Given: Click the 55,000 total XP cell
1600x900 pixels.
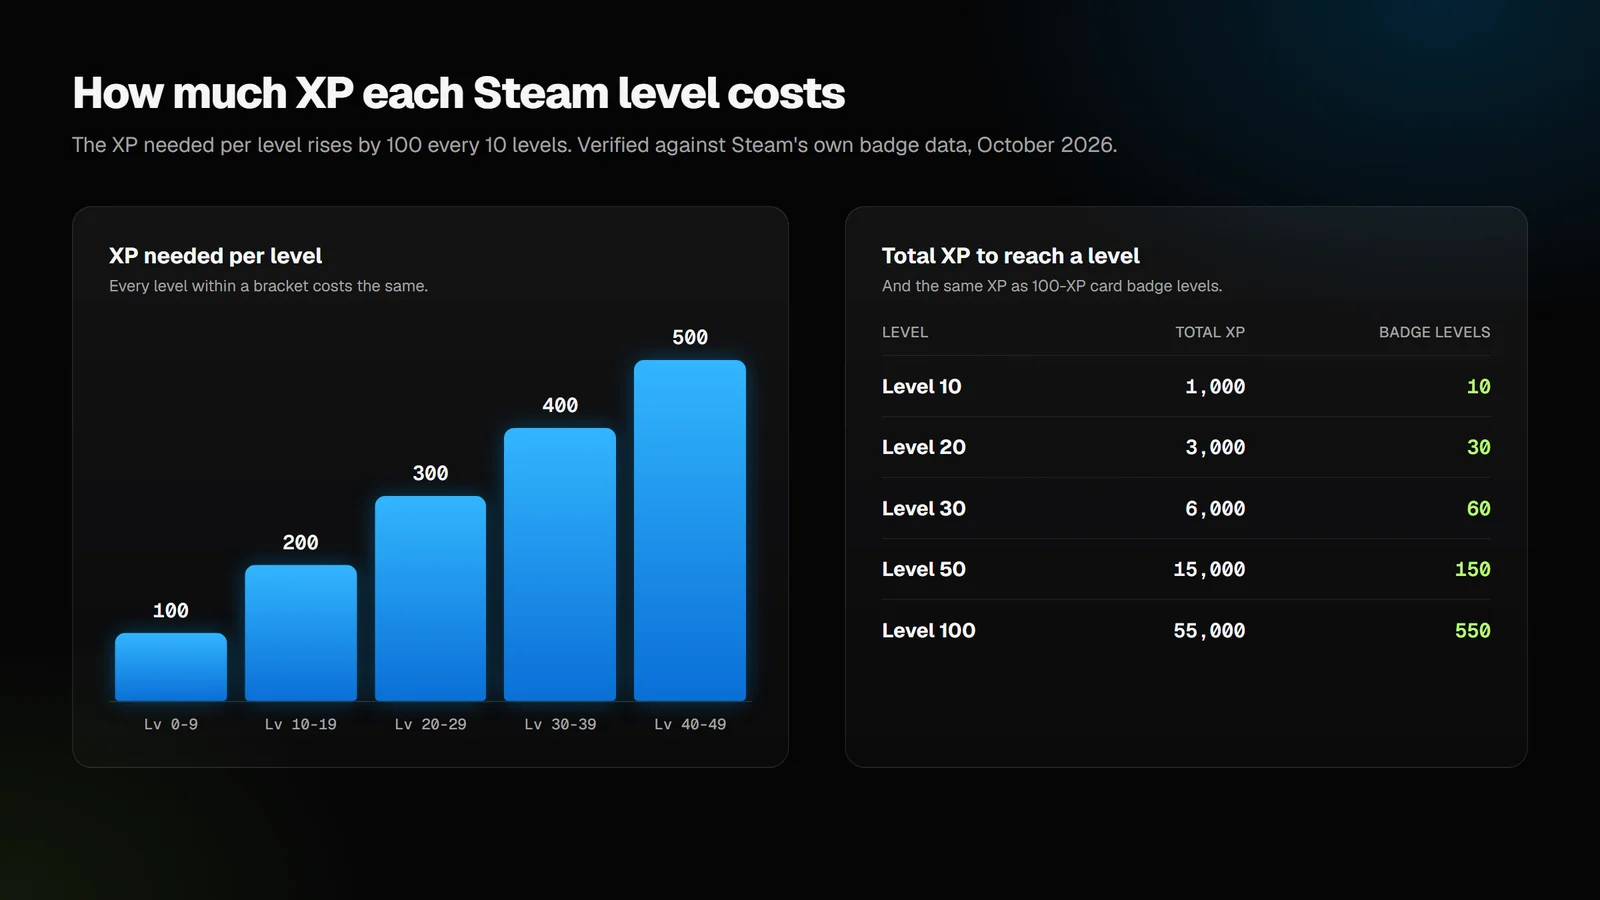Looking at the screenshot, I should 1209,631.
